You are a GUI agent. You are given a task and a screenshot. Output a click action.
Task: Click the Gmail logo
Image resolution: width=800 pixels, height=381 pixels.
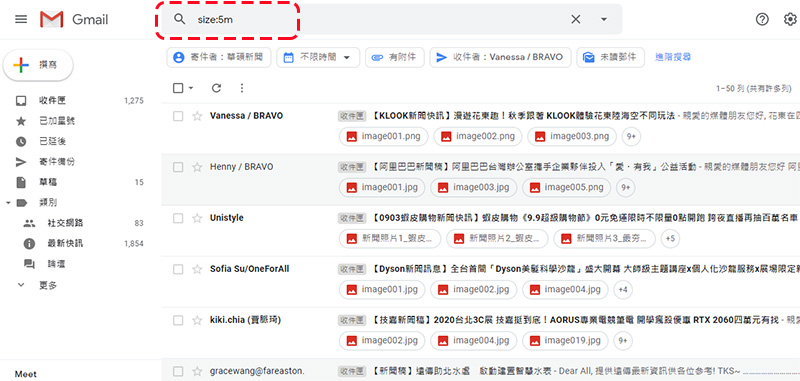click(x=74, y=19)
